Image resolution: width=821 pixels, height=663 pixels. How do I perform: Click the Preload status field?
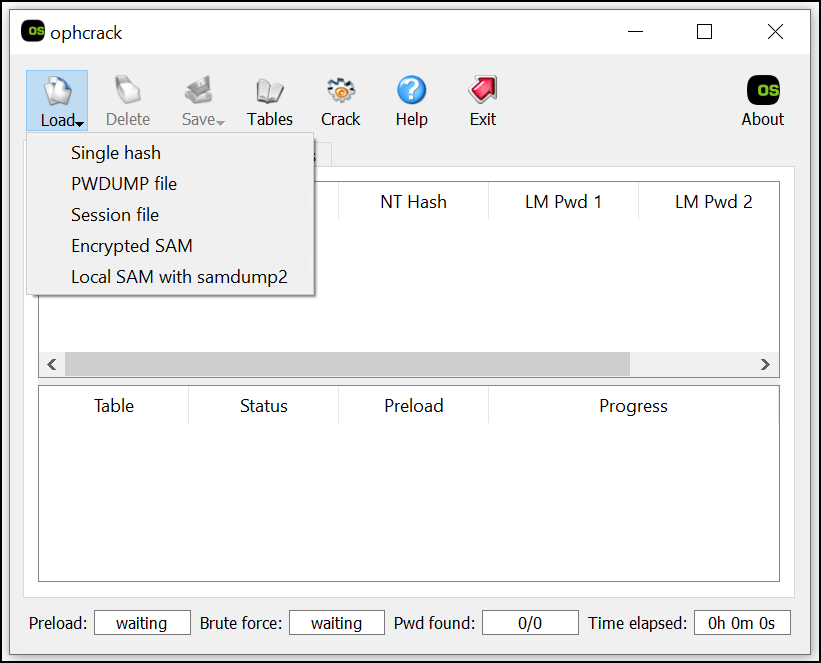point(142,623)
